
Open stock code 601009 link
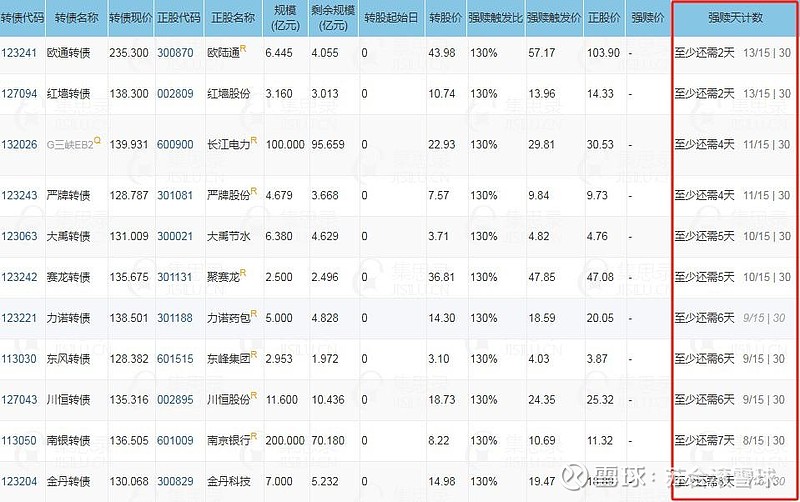[x=175, y=441]
